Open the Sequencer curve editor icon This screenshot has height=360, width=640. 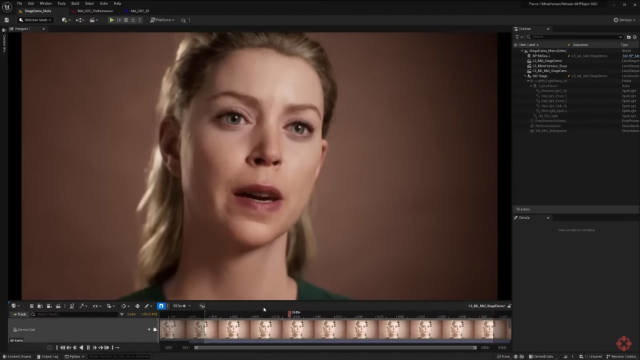[202, 306]
